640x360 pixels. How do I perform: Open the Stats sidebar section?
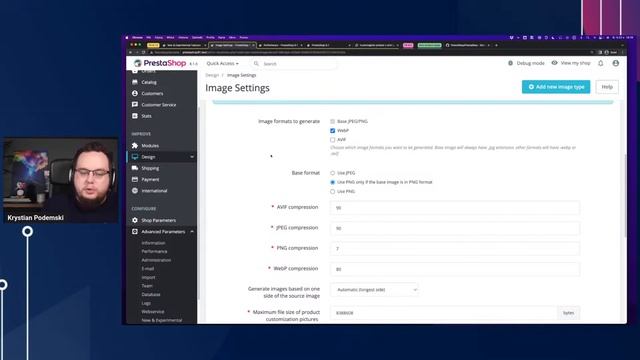[x=146, y=116]
